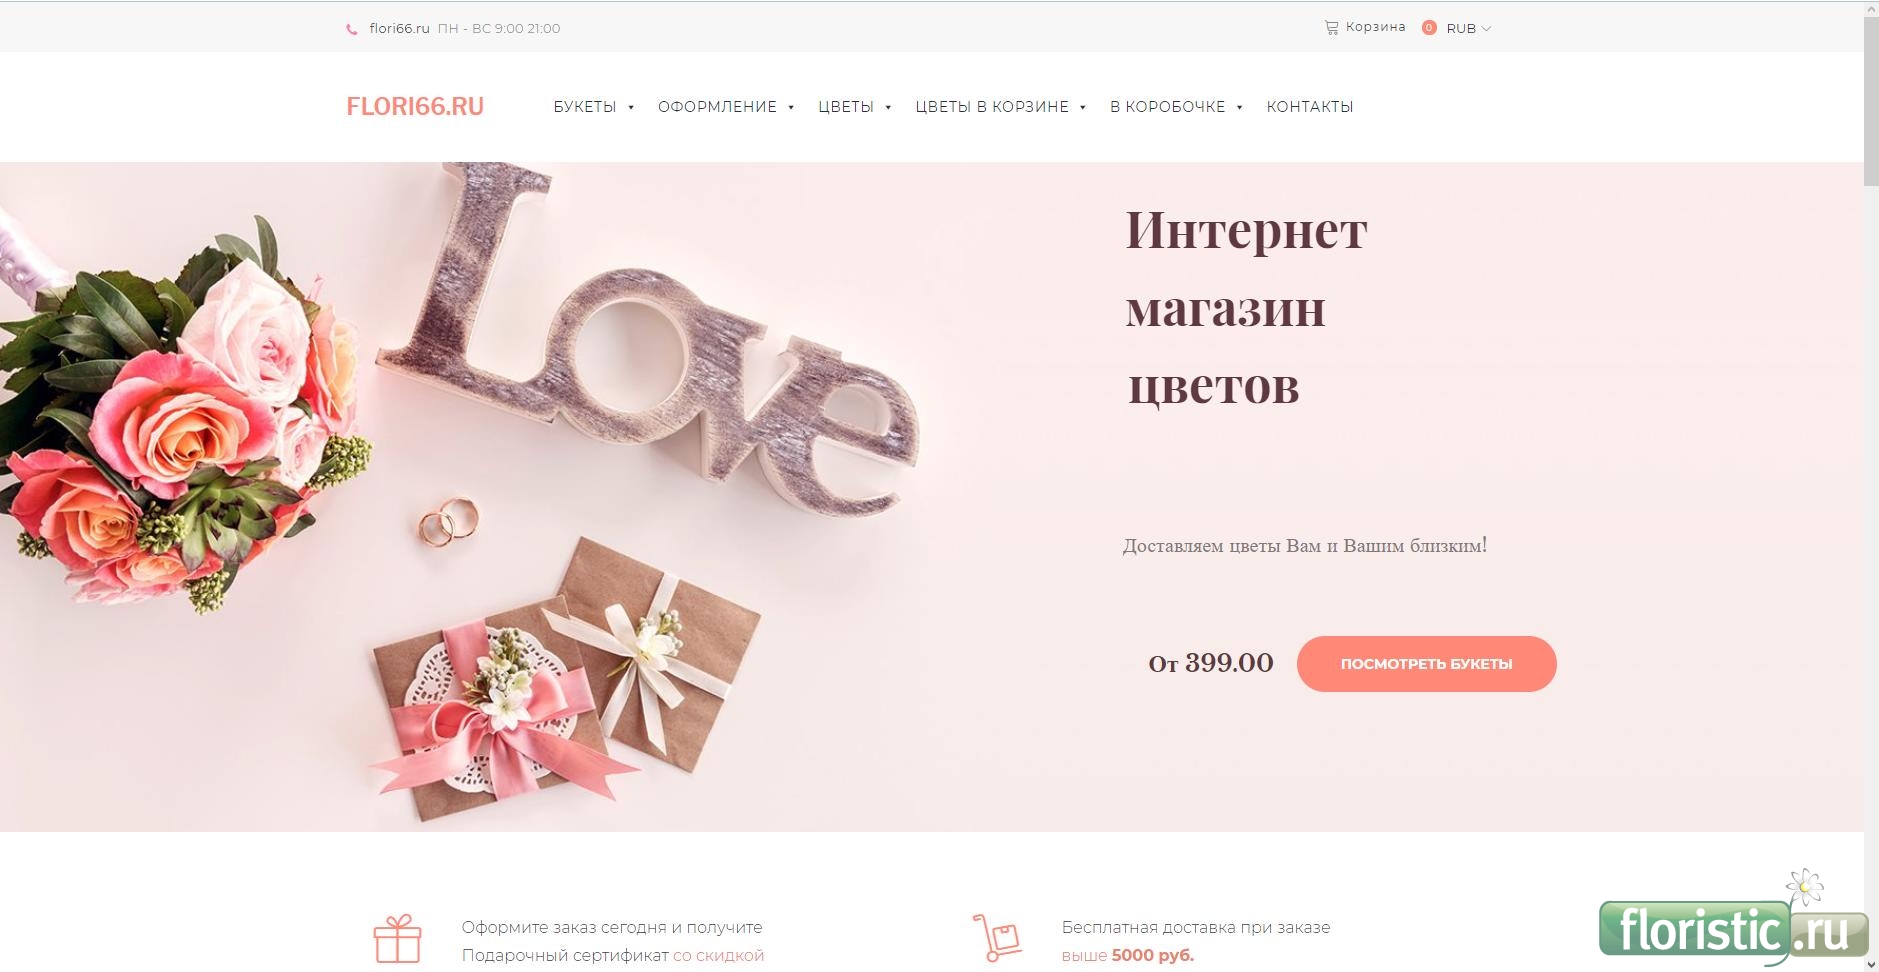Click the phone icon beside flori66.ru
Image resolution: width=1879 pixels, height=972 pixels.
[x=352, y=29]
